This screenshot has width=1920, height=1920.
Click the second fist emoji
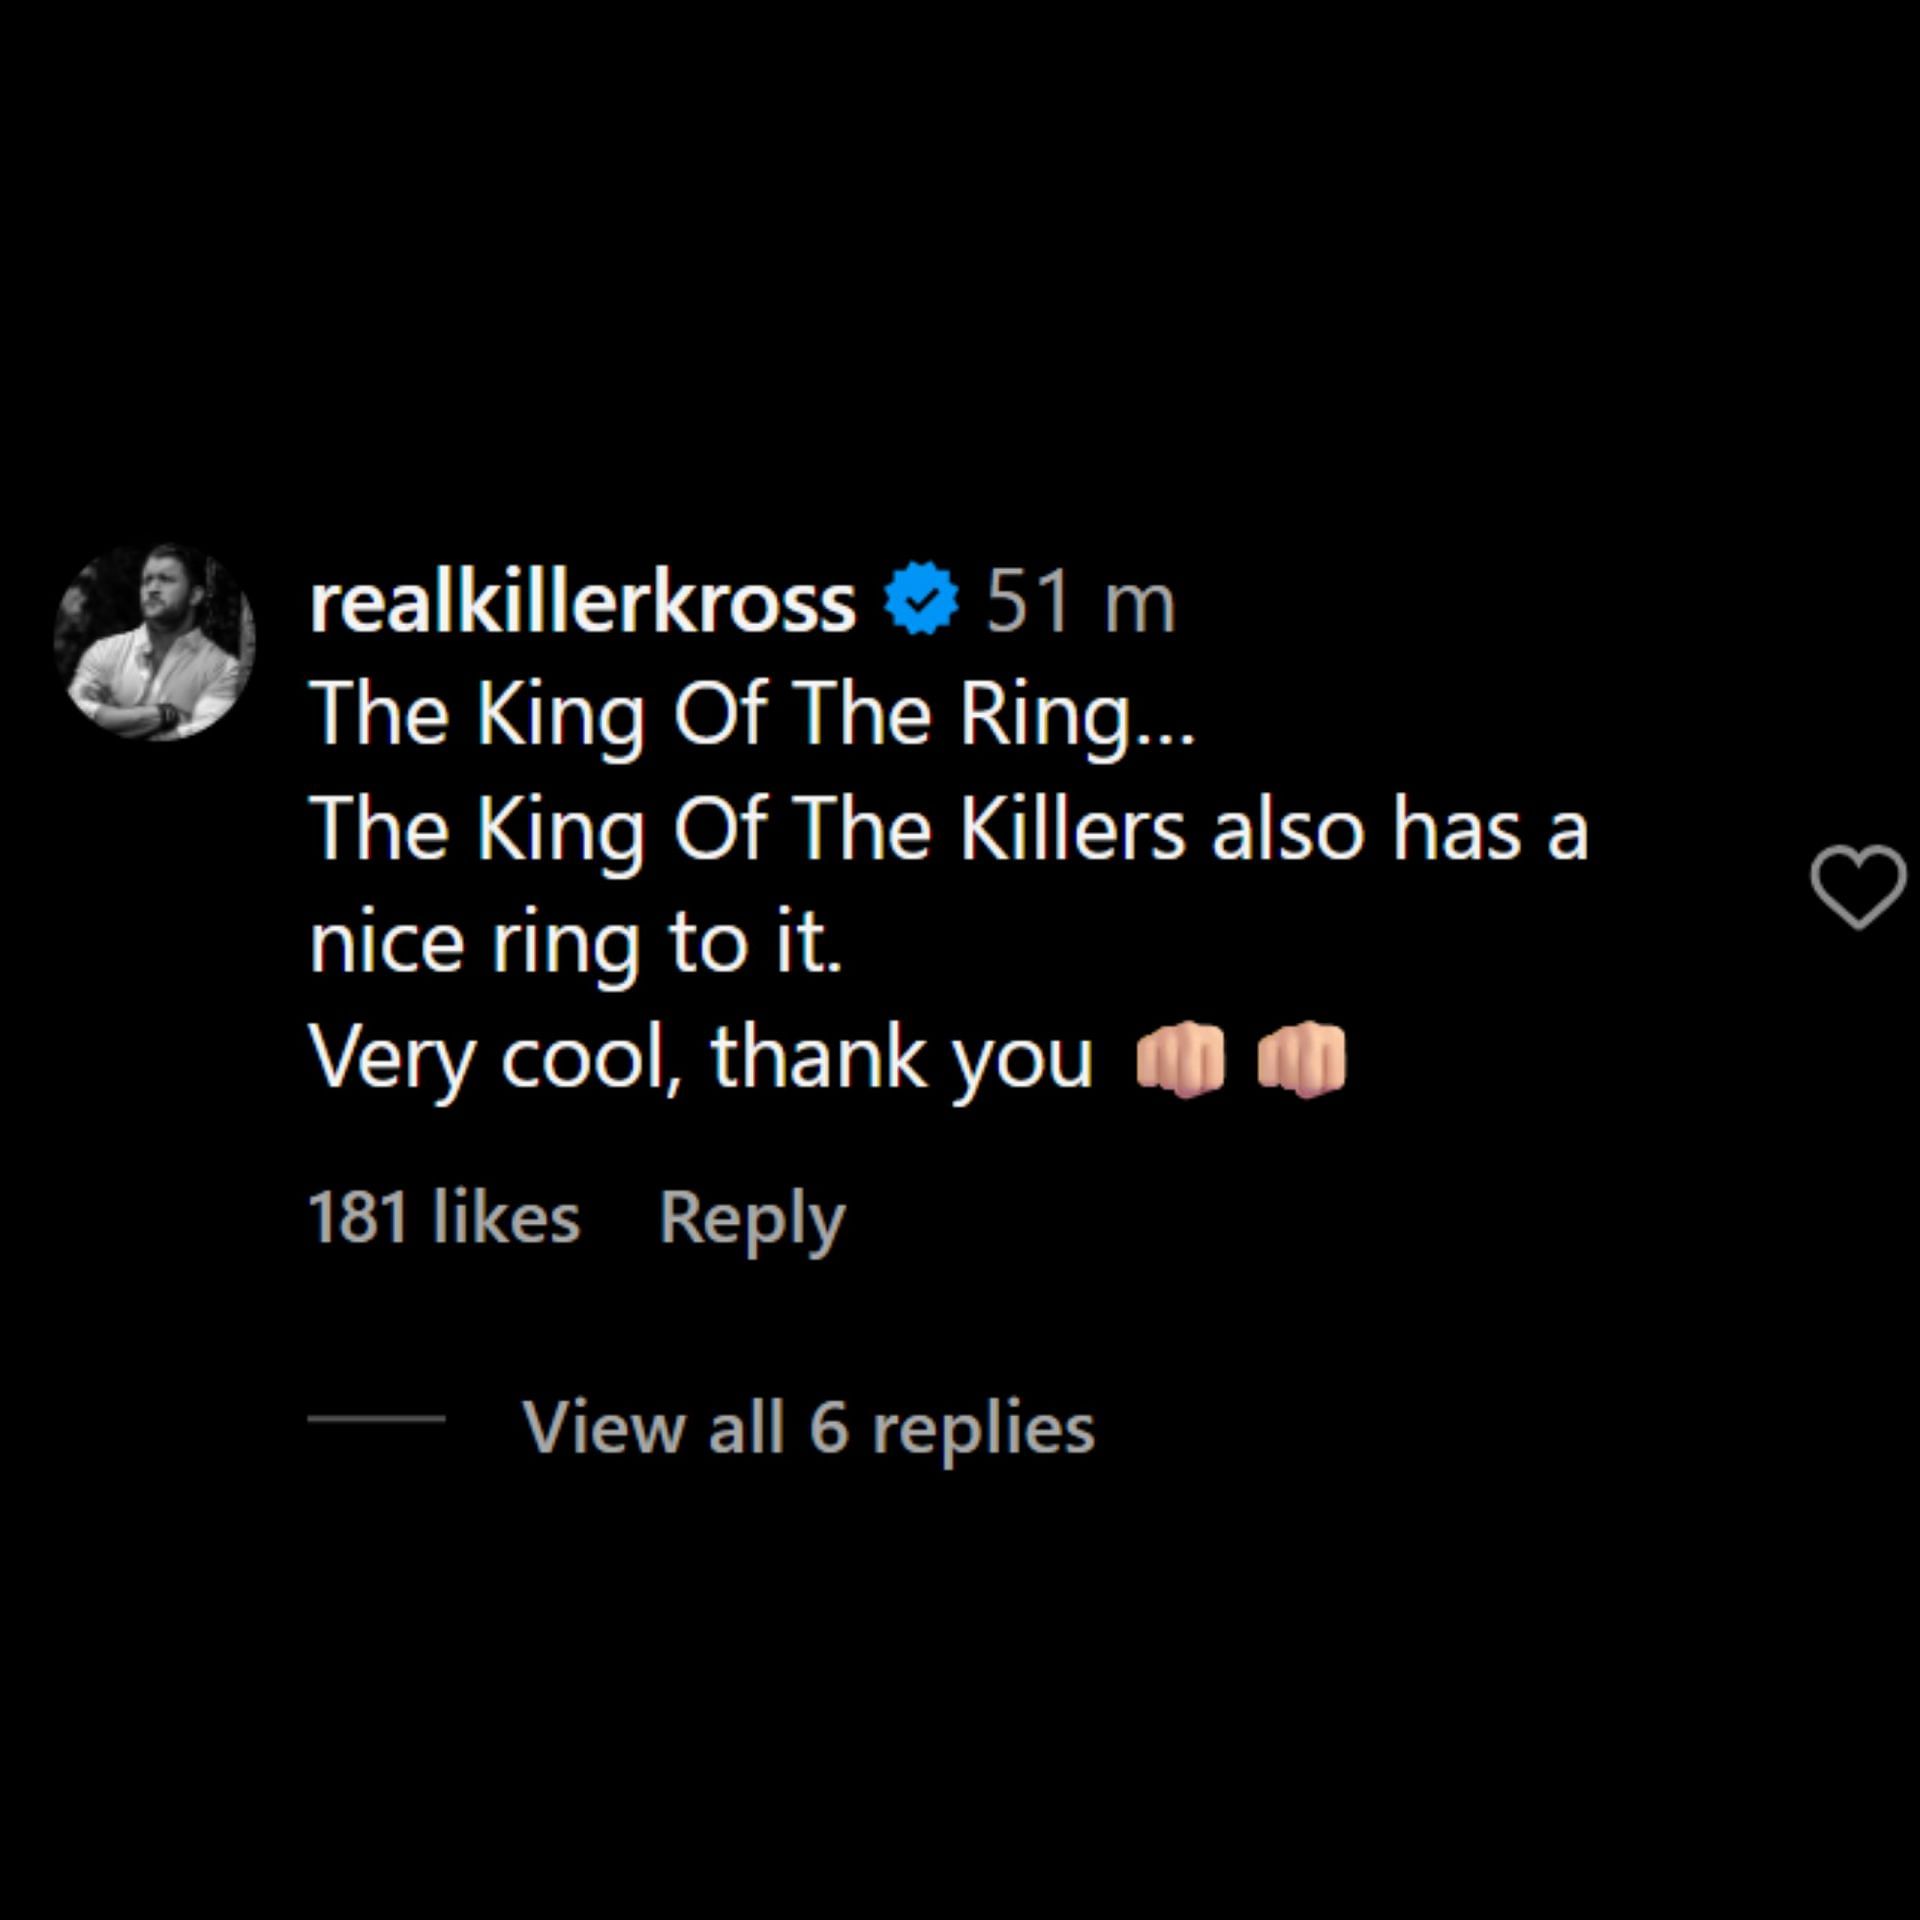(x=1301, y=1060)
